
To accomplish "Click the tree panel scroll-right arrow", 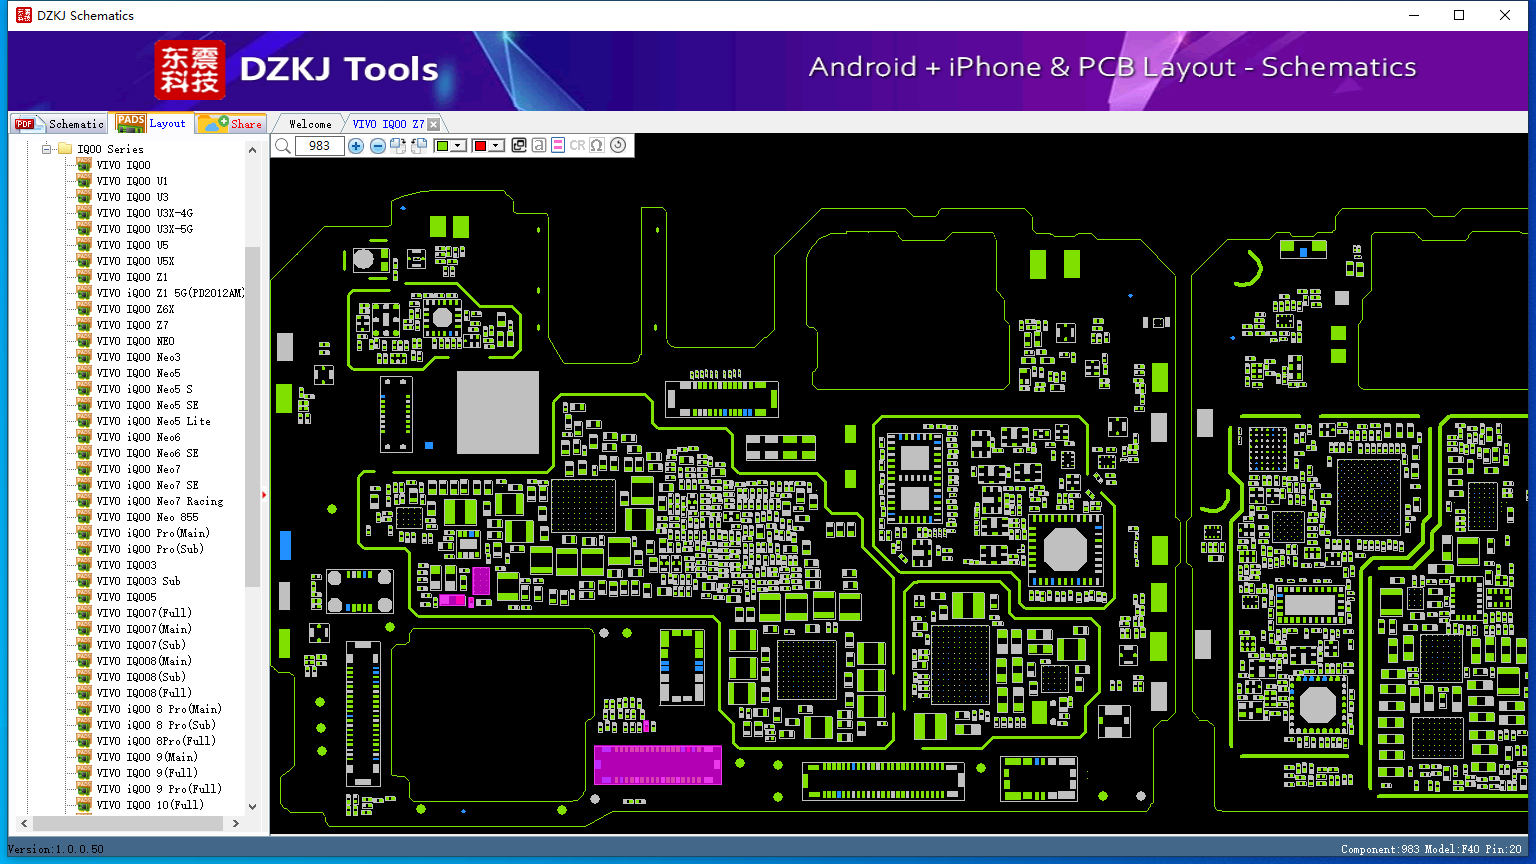I will (x=236, y=824).
